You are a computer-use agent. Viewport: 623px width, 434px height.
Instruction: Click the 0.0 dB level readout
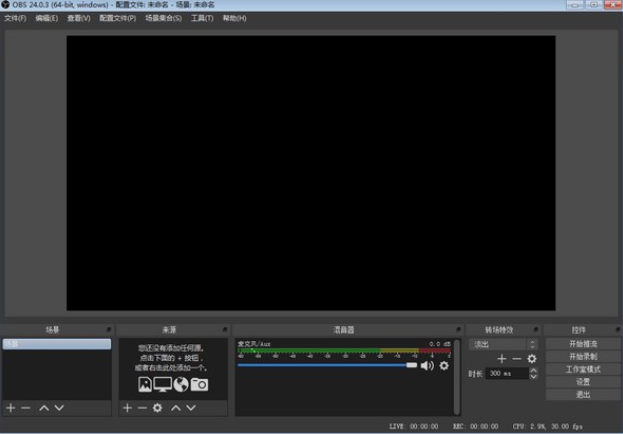(440, 344)
